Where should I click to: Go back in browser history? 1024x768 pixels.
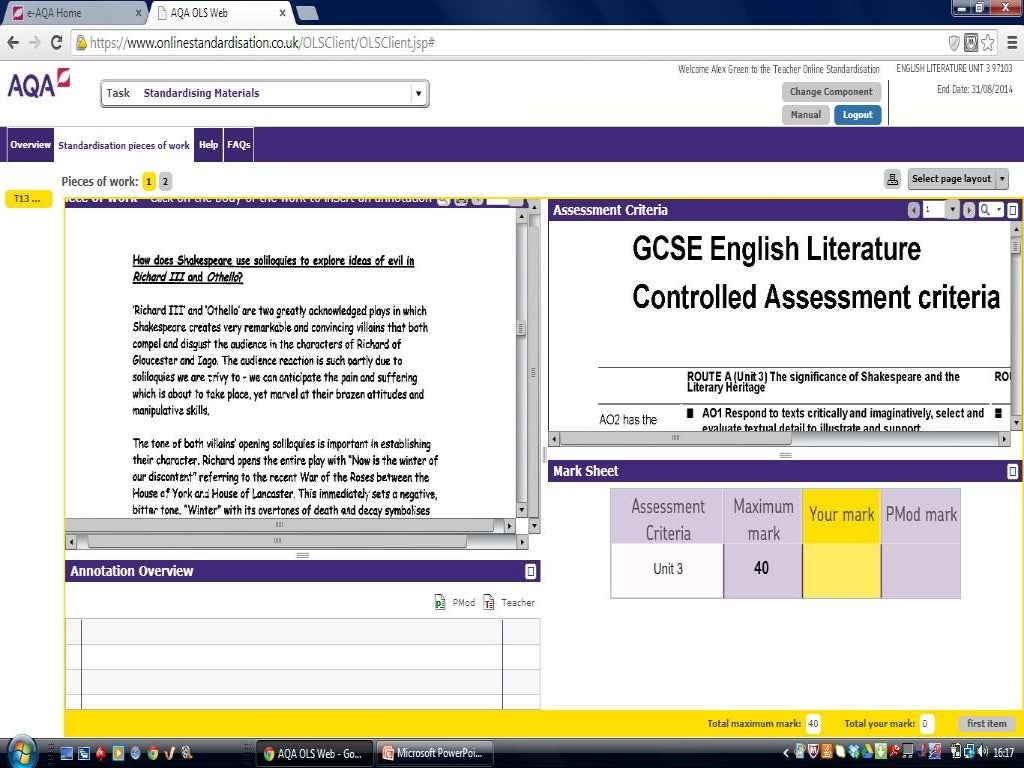tap(13, 43)
